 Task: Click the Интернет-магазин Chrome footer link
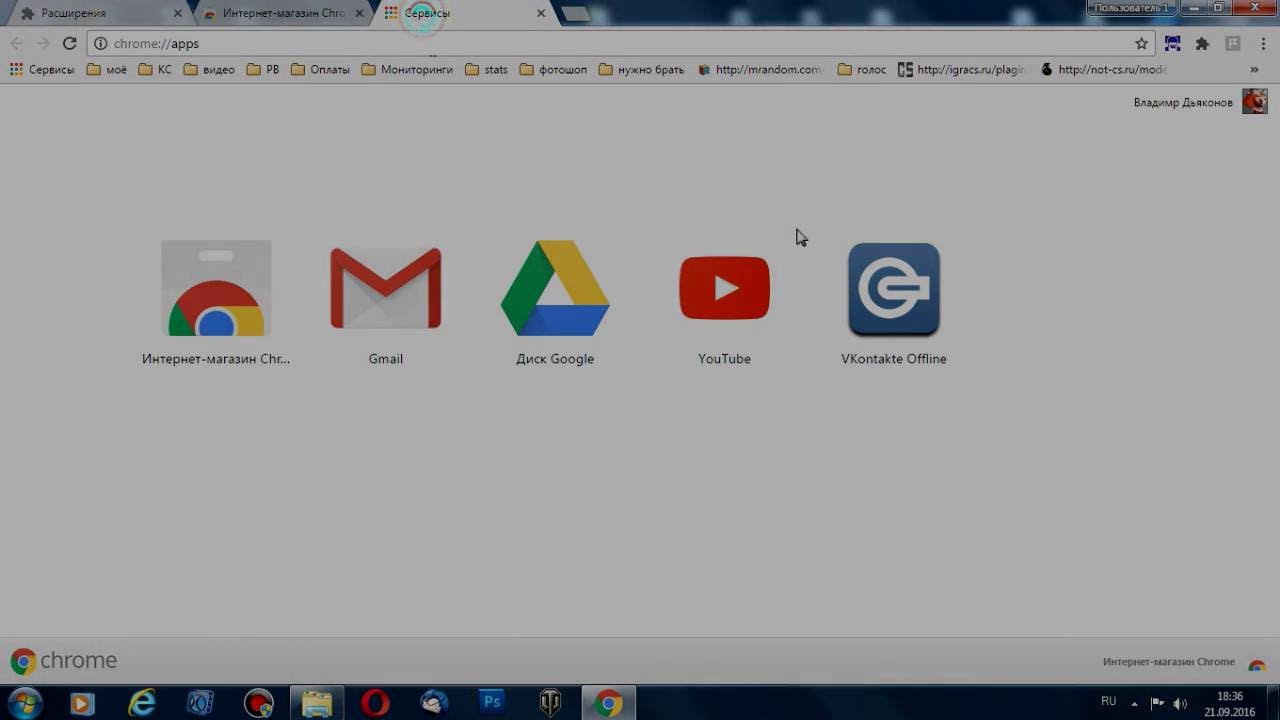(1169, 662)
